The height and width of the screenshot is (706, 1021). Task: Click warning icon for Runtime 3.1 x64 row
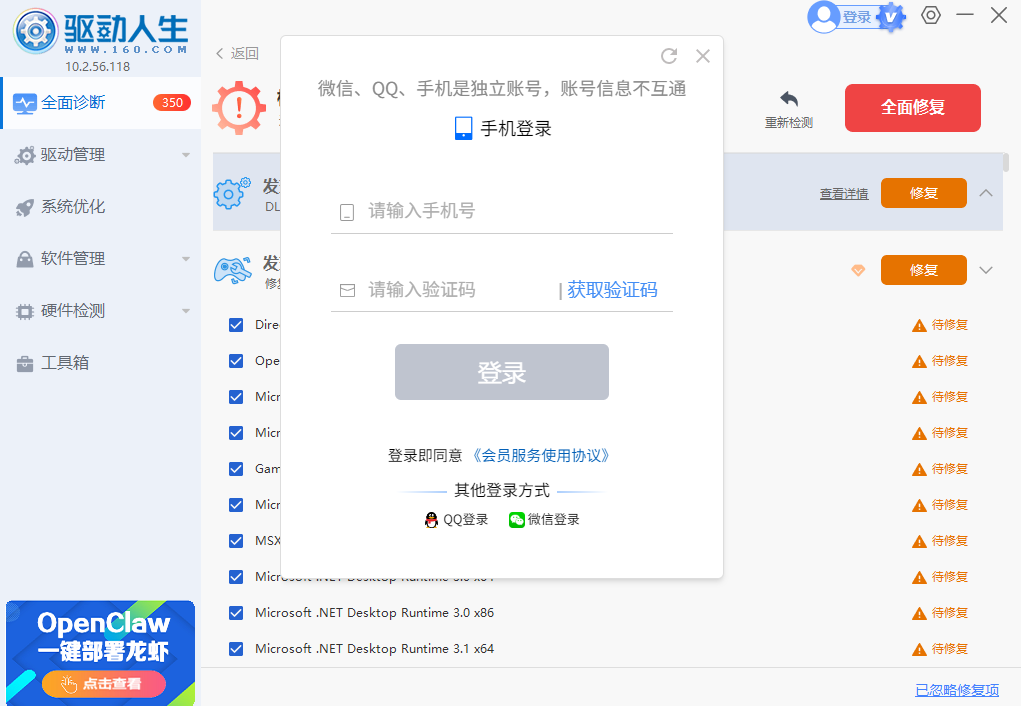click(x=919, y=650)
